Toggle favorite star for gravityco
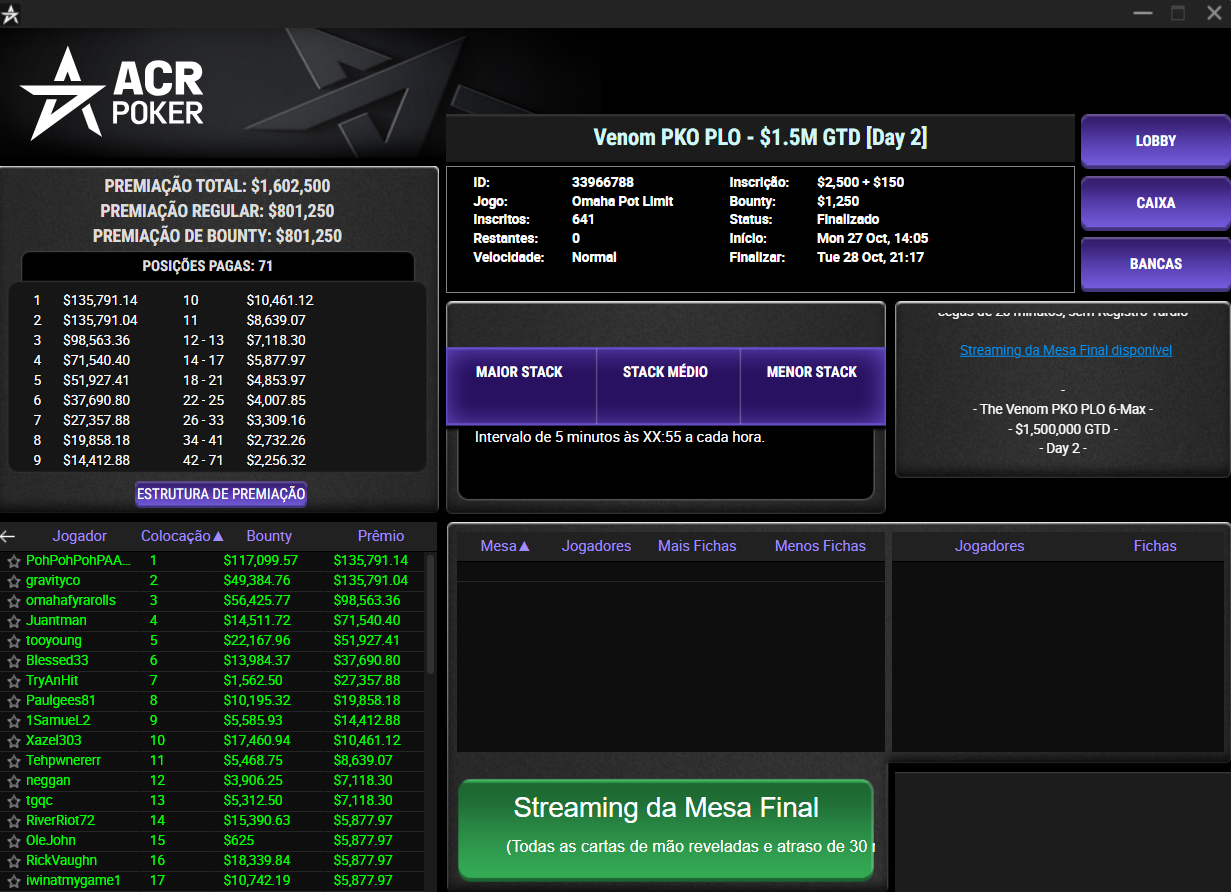 13,580
